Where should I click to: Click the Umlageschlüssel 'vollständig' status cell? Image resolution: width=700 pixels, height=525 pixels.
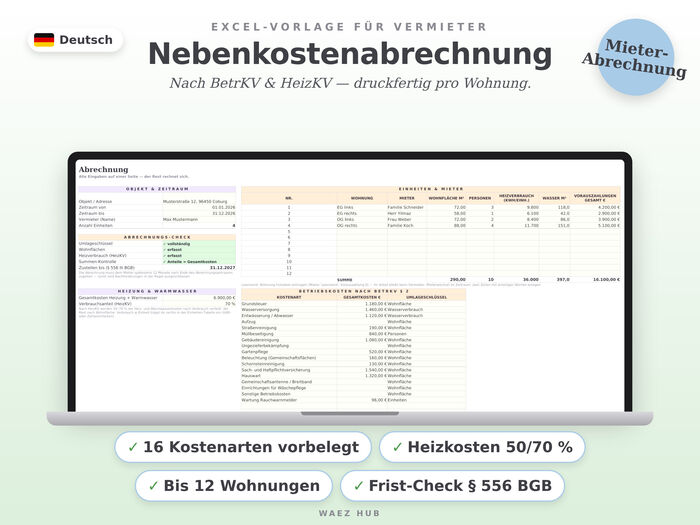[x=199, y=244]
